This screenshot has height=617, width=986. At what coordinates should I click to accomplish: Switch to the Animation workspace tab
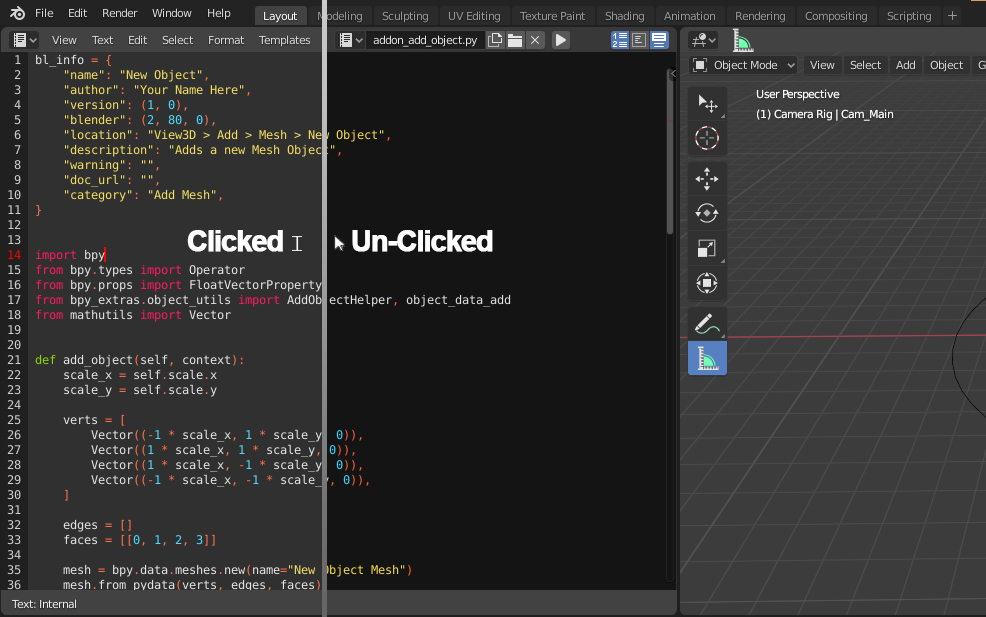[x=690, y=16]
